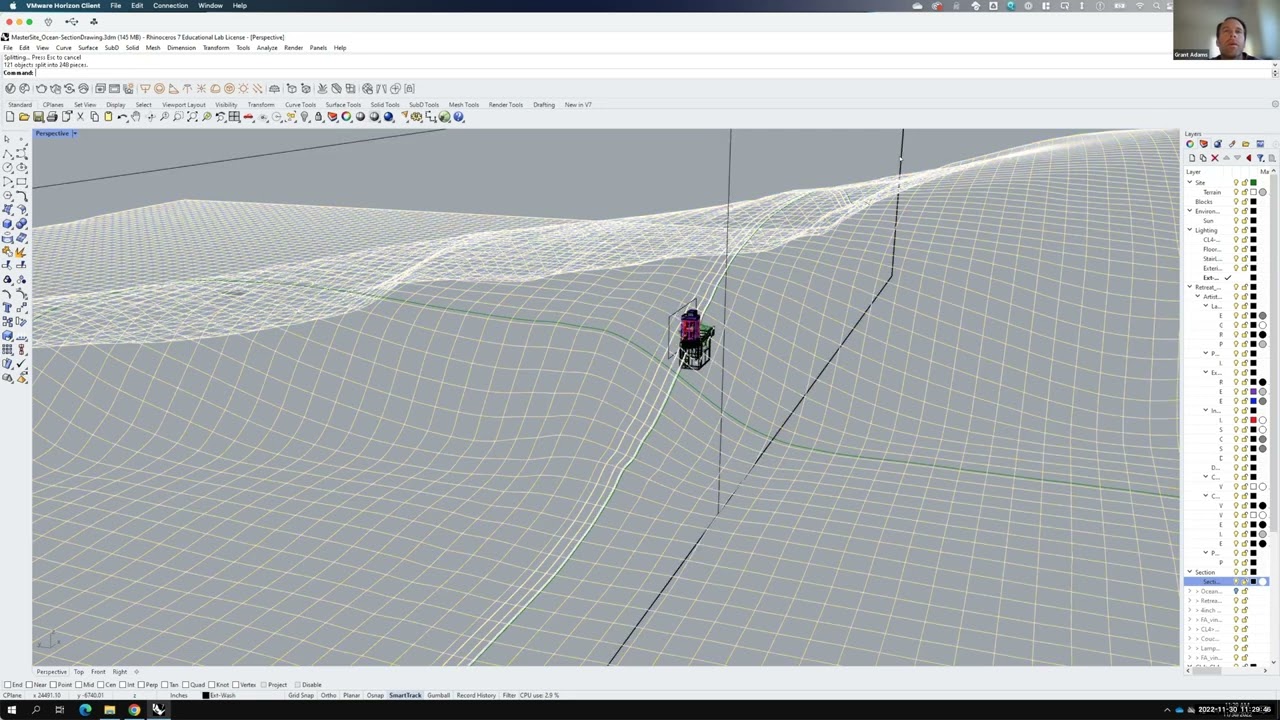Click the Print icon in the toolbar
This screenshot has width=1280, height=720.
click(52, 117)
